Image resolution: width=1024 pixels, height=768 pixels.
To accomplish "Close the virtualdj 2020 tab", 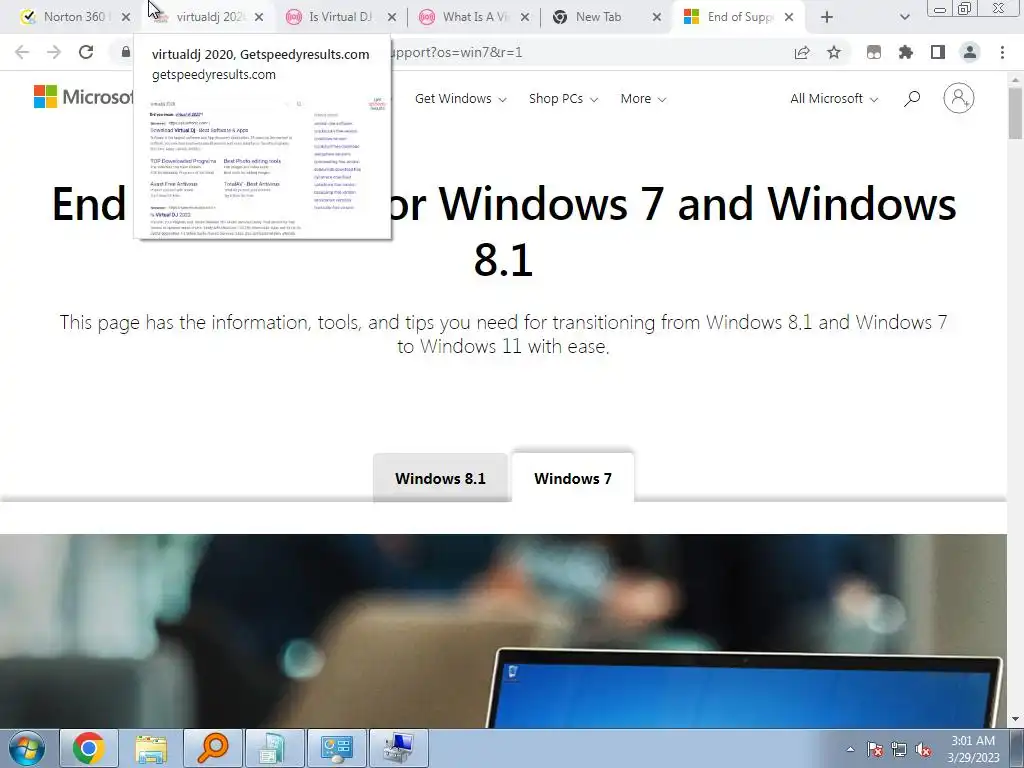I will click(259, 17).
